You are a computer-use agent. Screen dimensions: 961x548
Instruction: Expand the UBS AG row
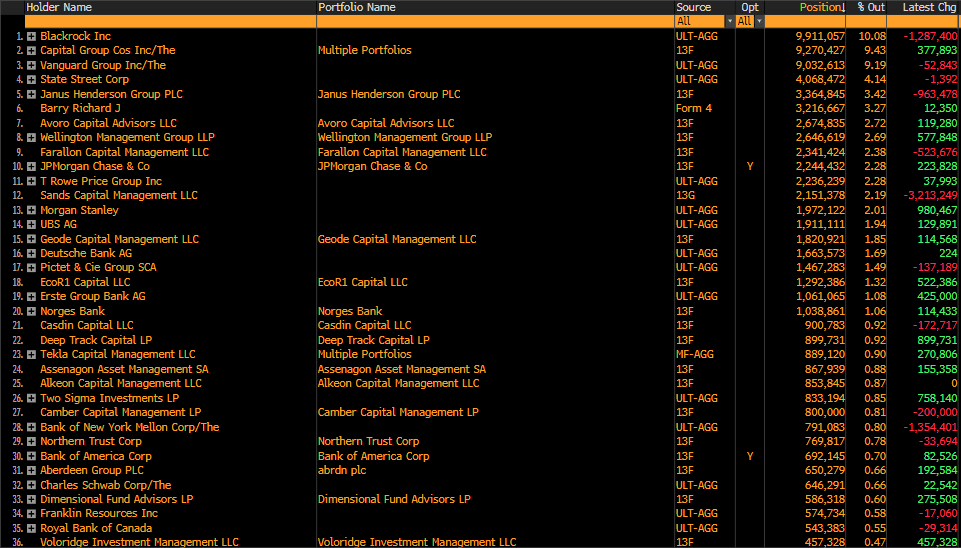point(32,225)
